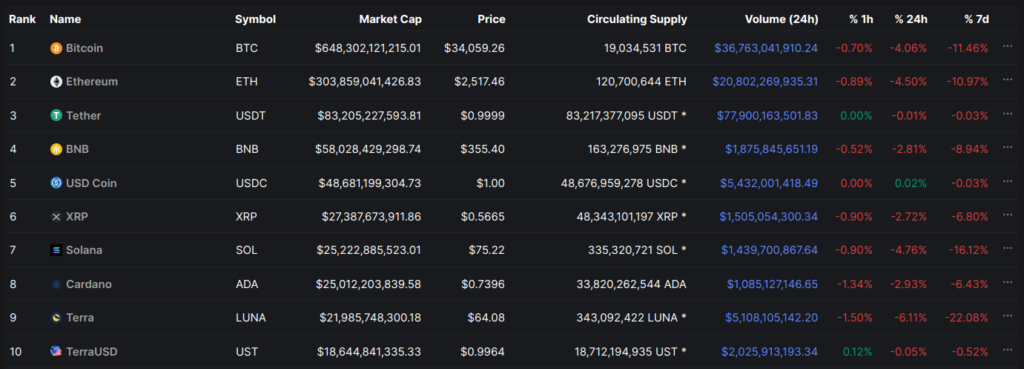Open the more options menu for Bitcoin
1024x369 pixels.
click(x=1007, y=48)
